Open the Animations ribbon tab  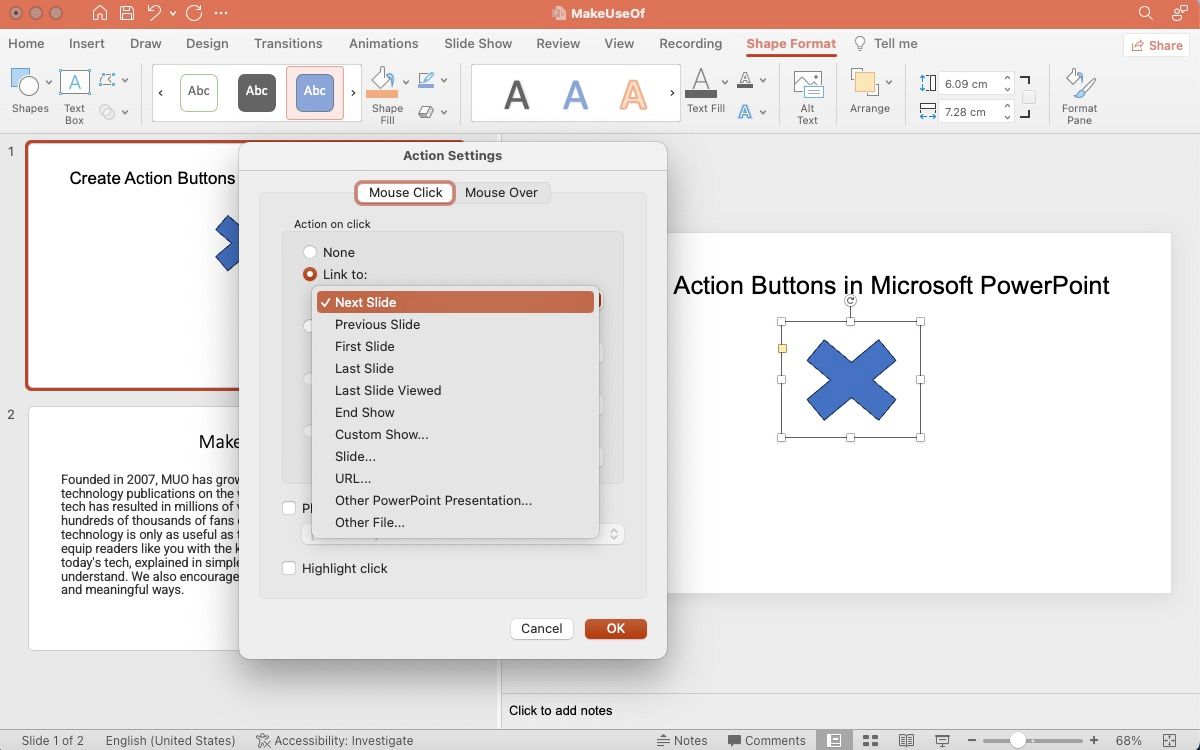(383, 43)
